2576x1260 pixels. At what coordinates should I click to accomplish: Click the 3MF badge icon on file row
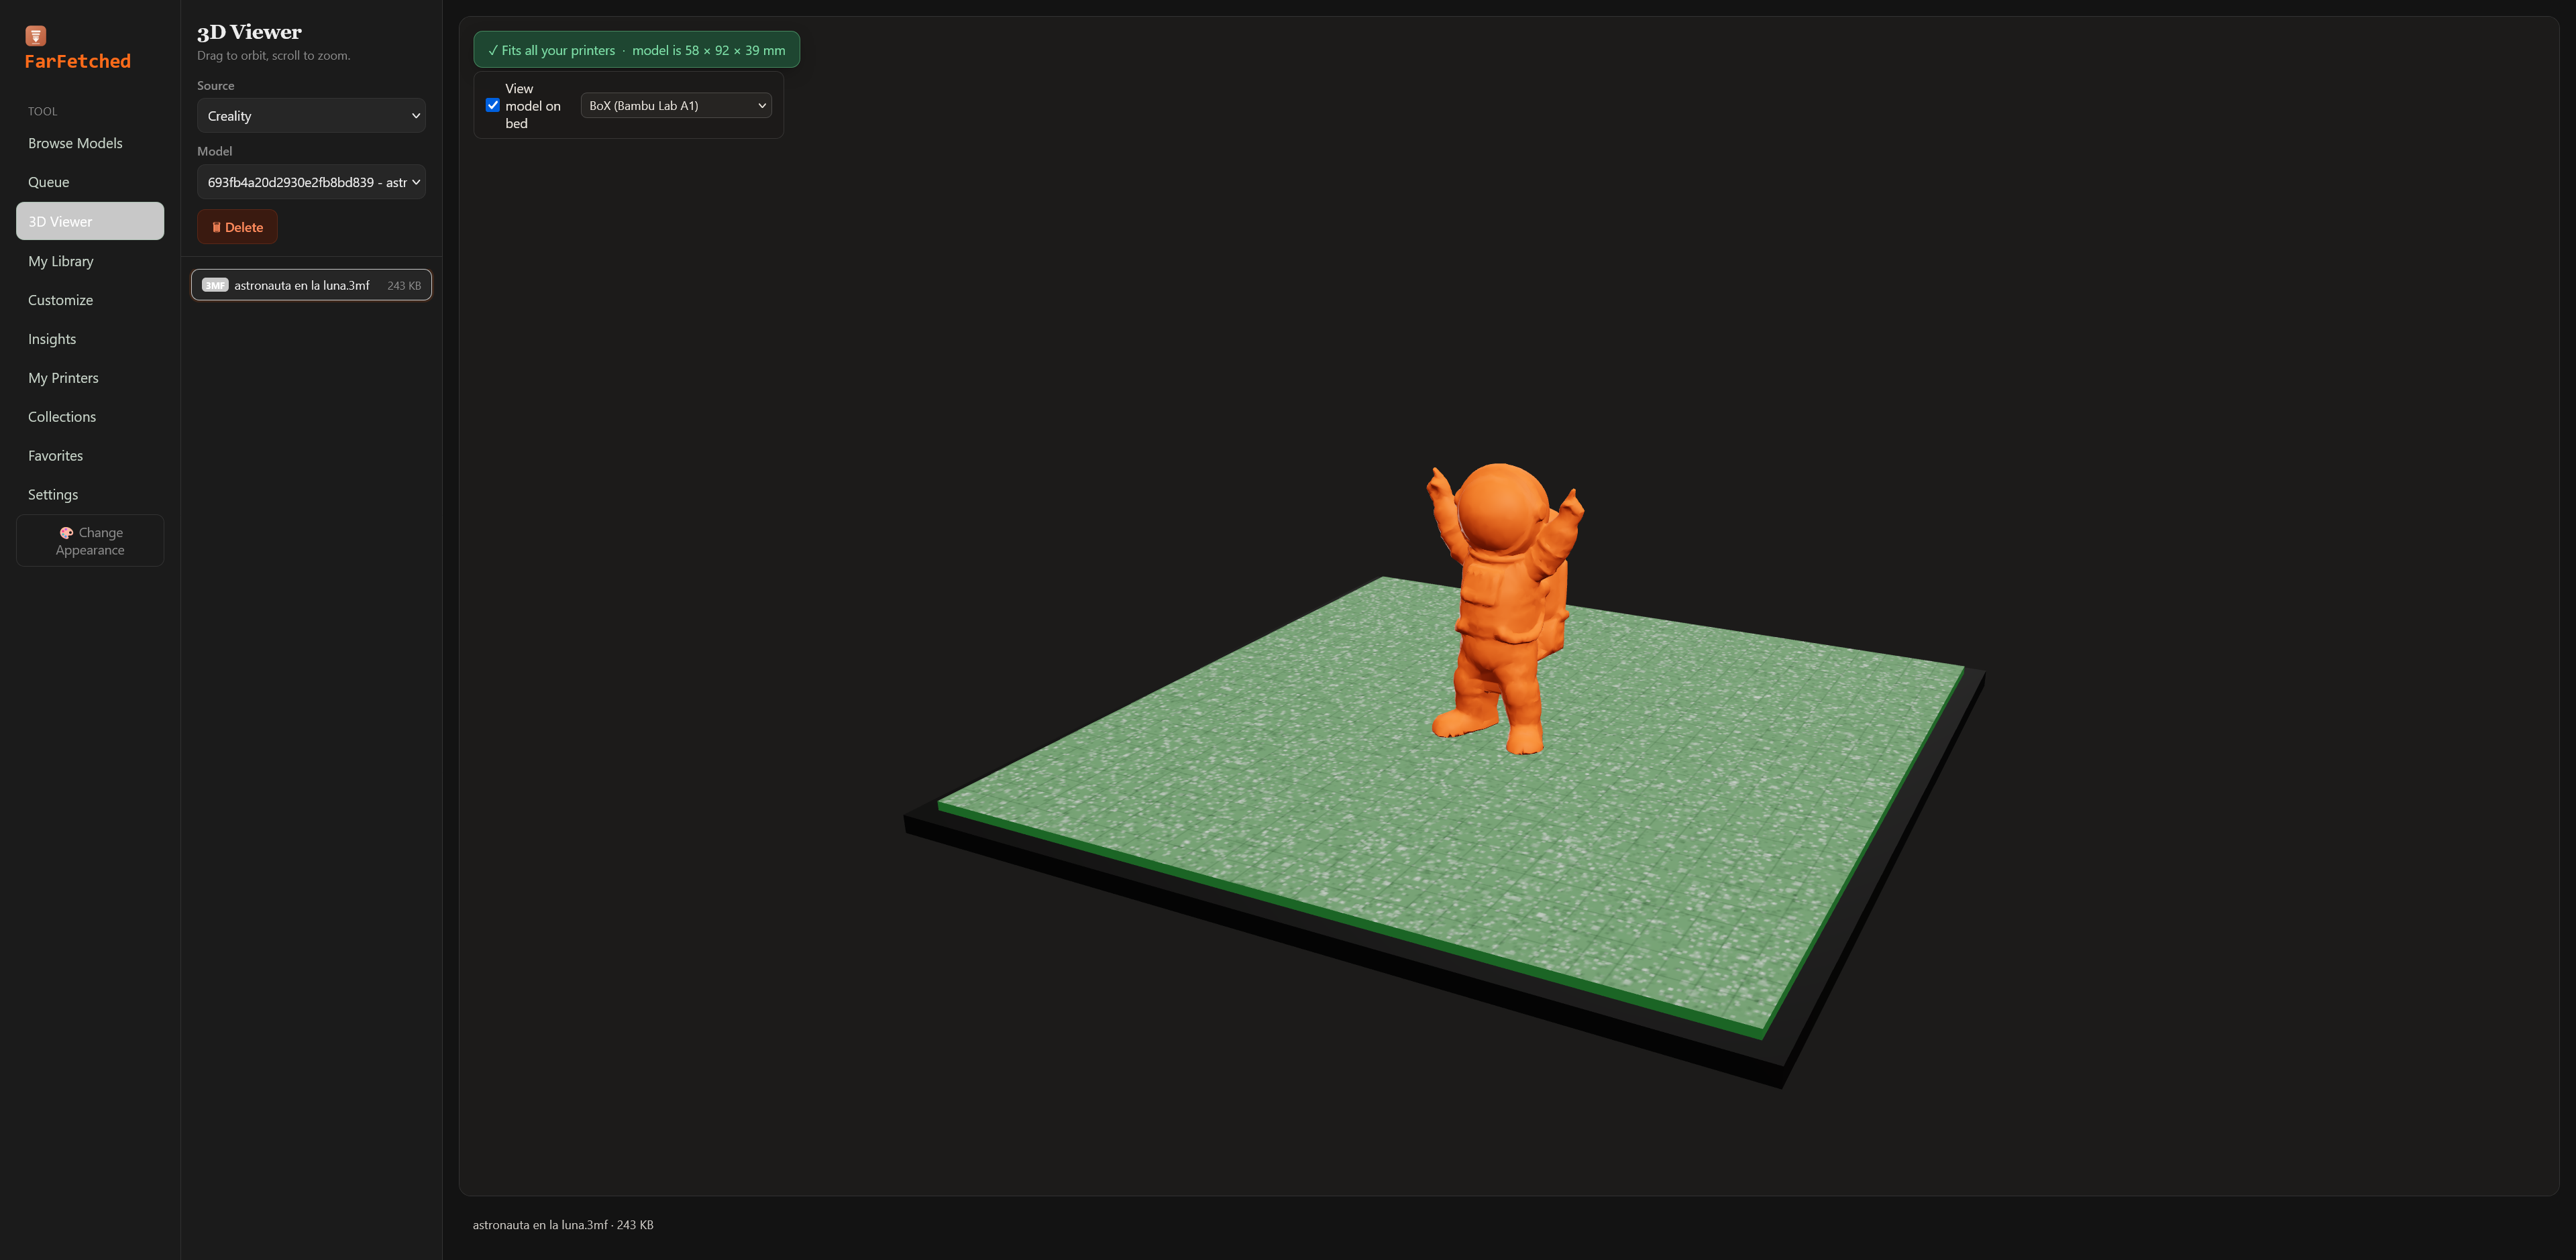pyautogui.click(x=215, y=285)
